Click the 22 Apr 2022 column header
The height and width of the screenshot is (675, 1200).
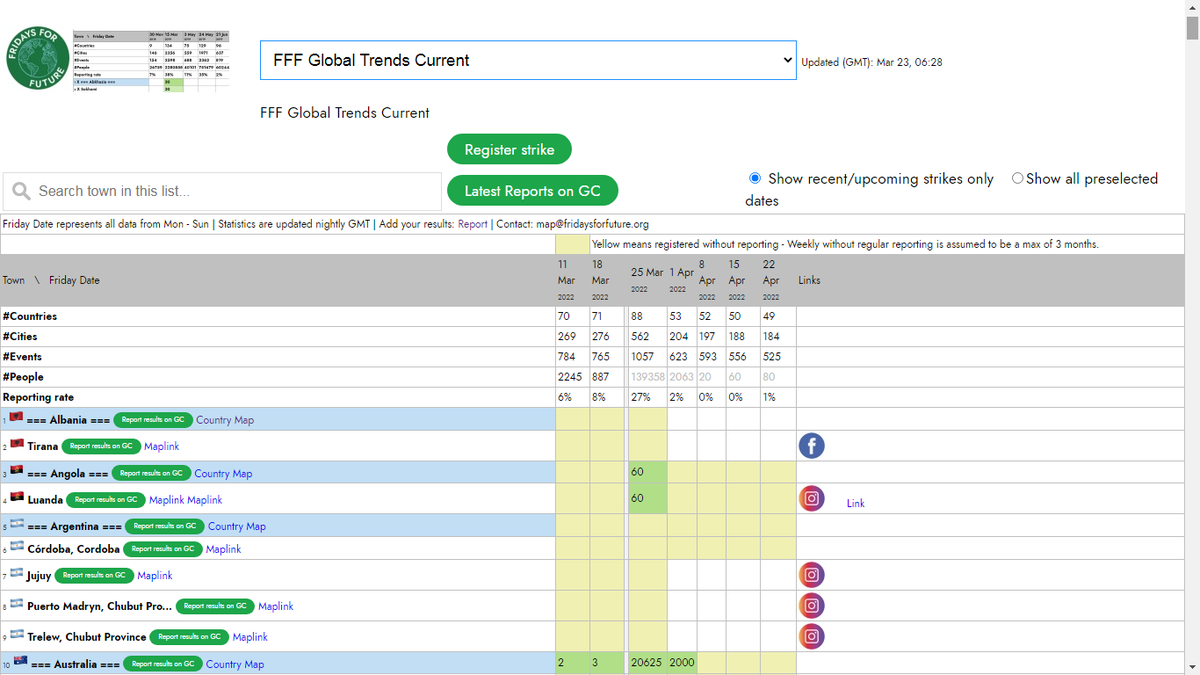click(776, 279)
